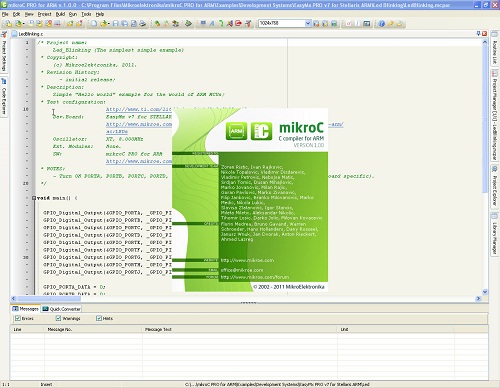Click the http://www.ti.com link in code
Screen dimensions: 500x388
(139, 109)
